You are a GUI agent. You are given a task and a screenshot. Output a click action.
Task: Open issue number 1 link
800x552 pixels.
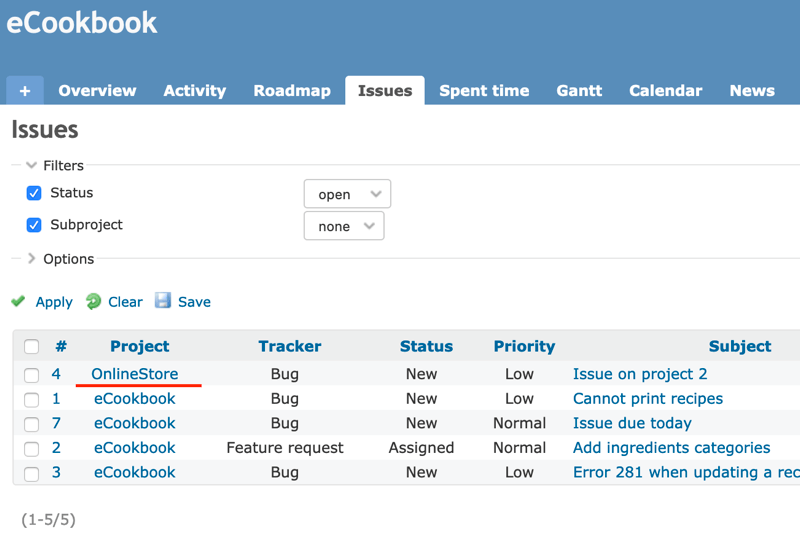pyautogui.click(x=56, y=398)
